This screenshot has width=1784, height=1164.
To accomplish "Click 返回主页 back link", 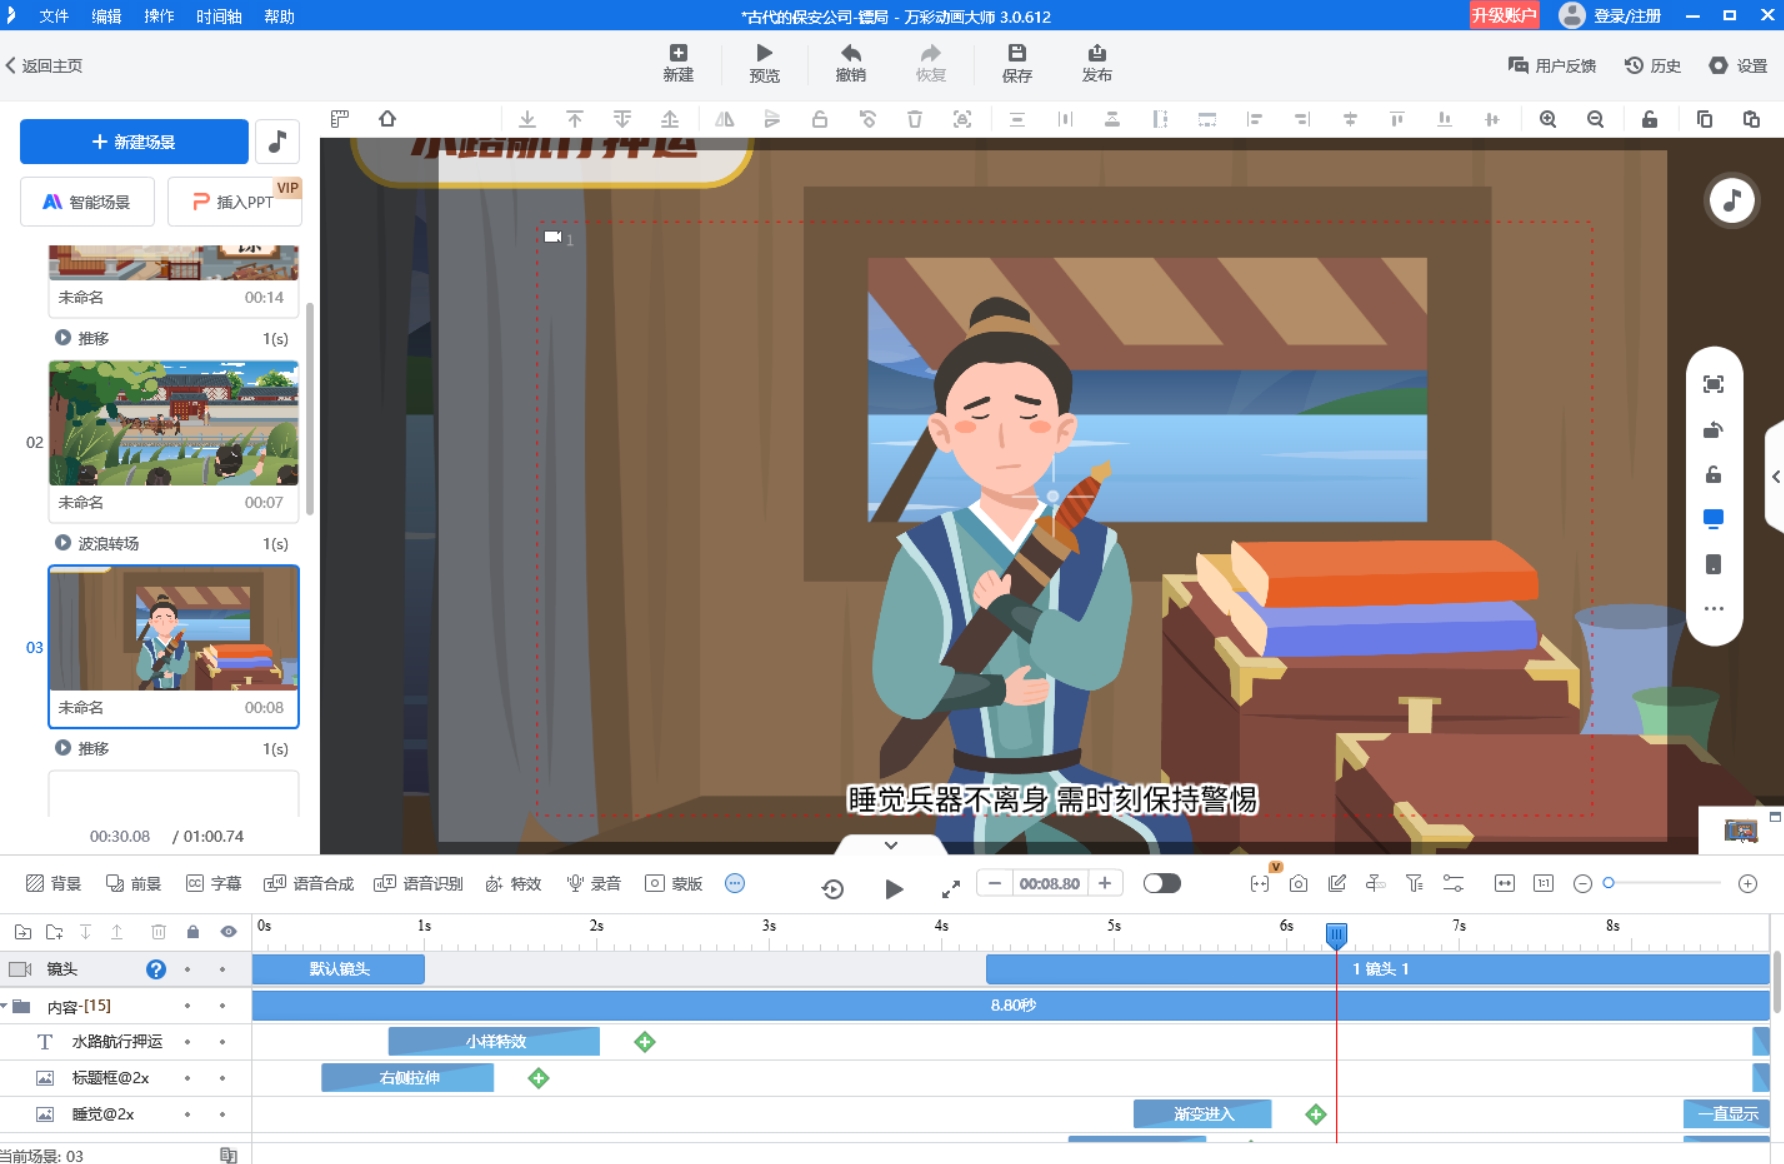I will (44, 66).
